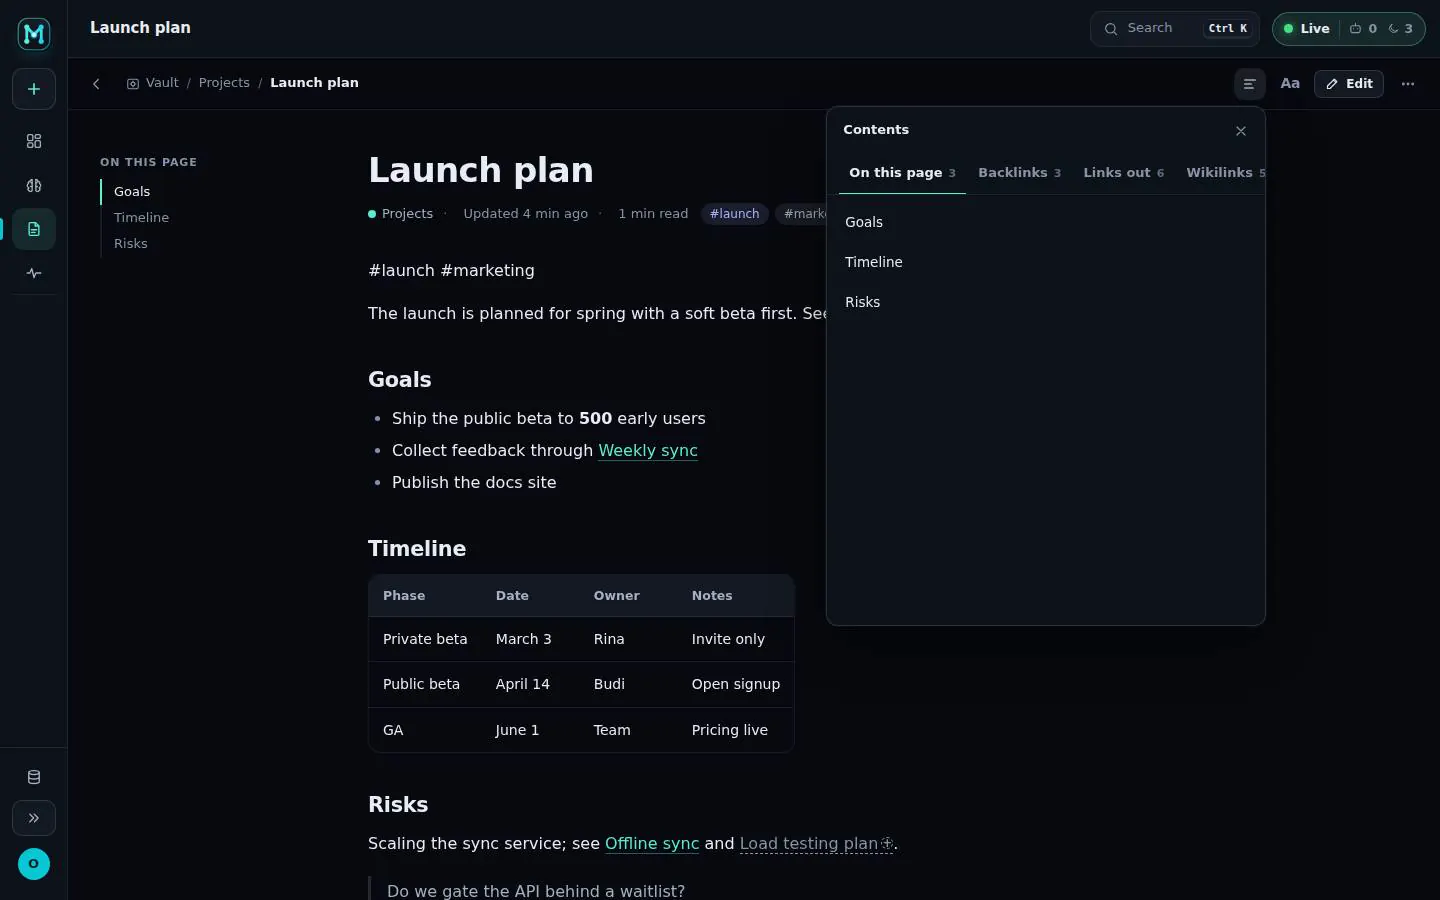Jump to Risks in Contents panel

pos(1046,302)
